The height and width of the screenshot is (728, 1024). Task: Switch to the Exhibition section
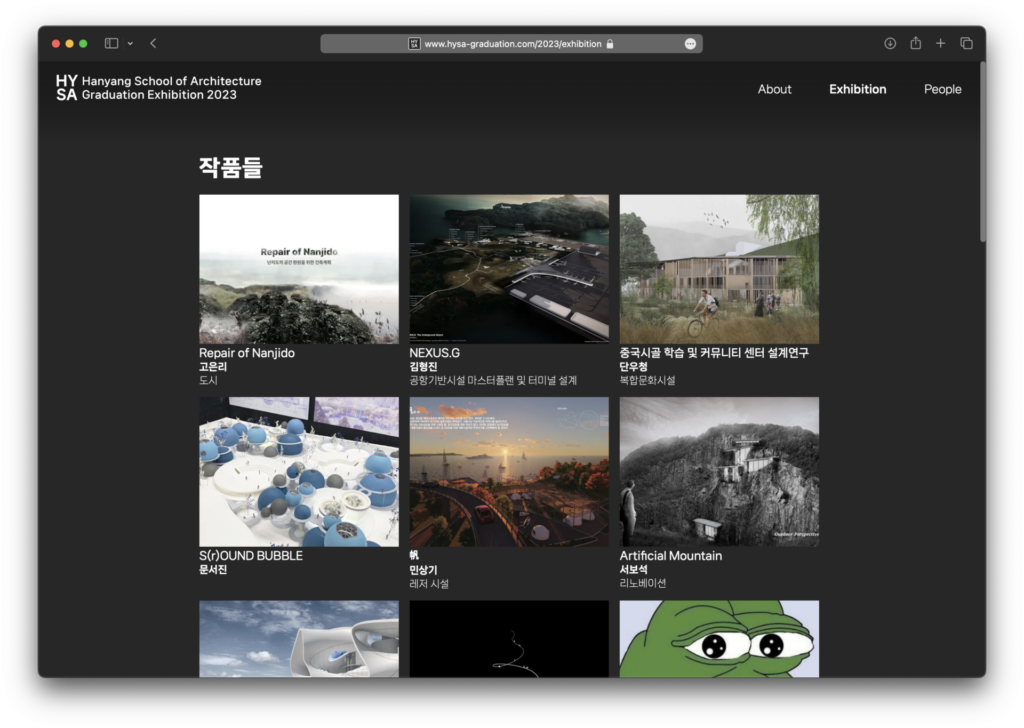(x=857, y=89)
